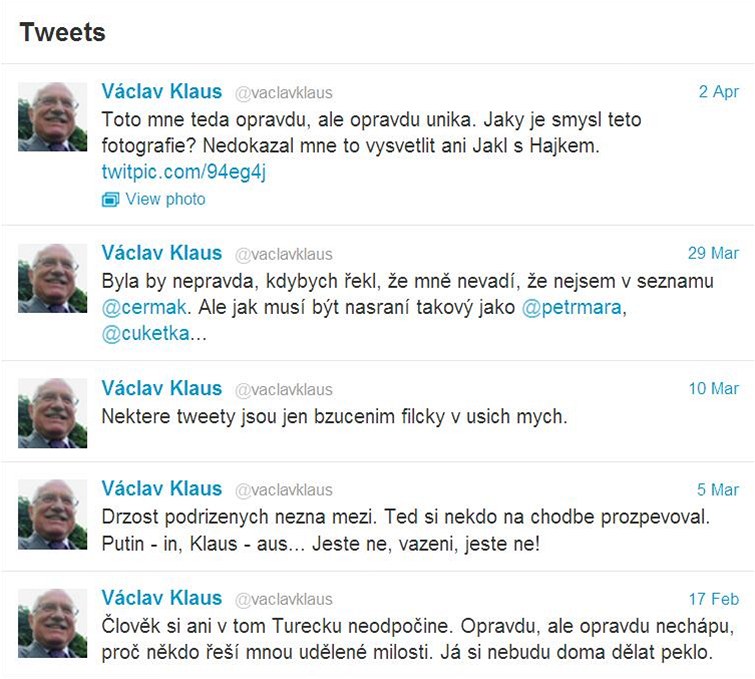This screenshot has height=679, width=755.
Task: Open the 17 Feb timestamp link
Action: (714, 599)
